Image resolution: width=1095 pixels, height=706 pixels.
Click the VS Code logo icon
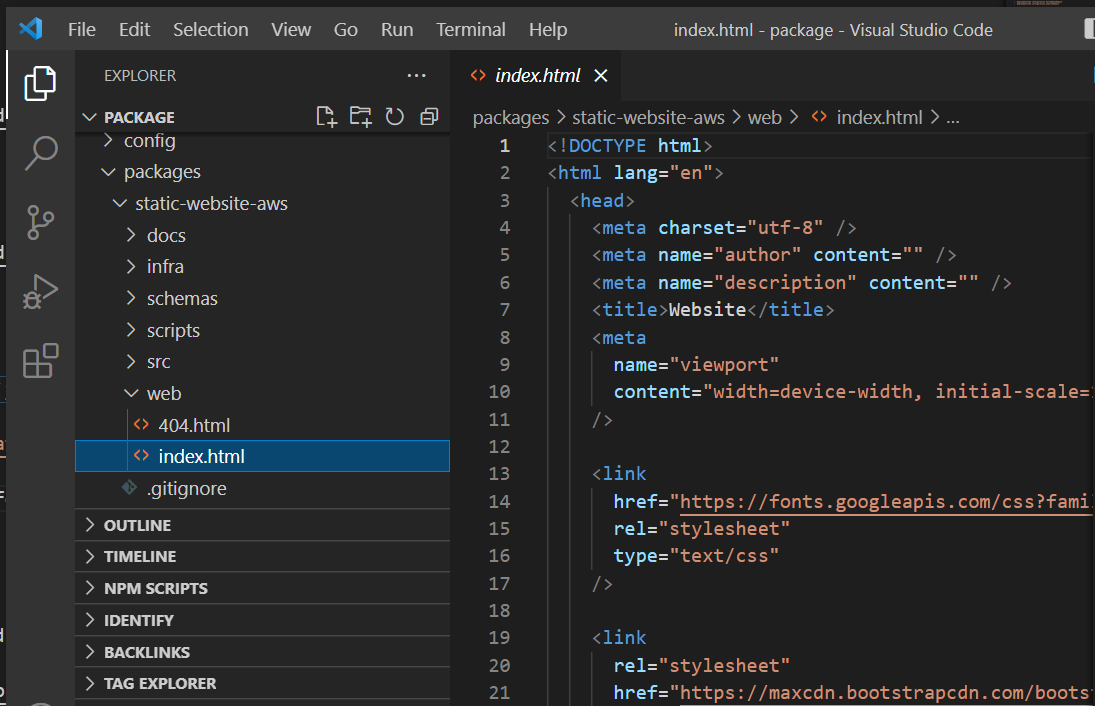[x=31, y=29]
